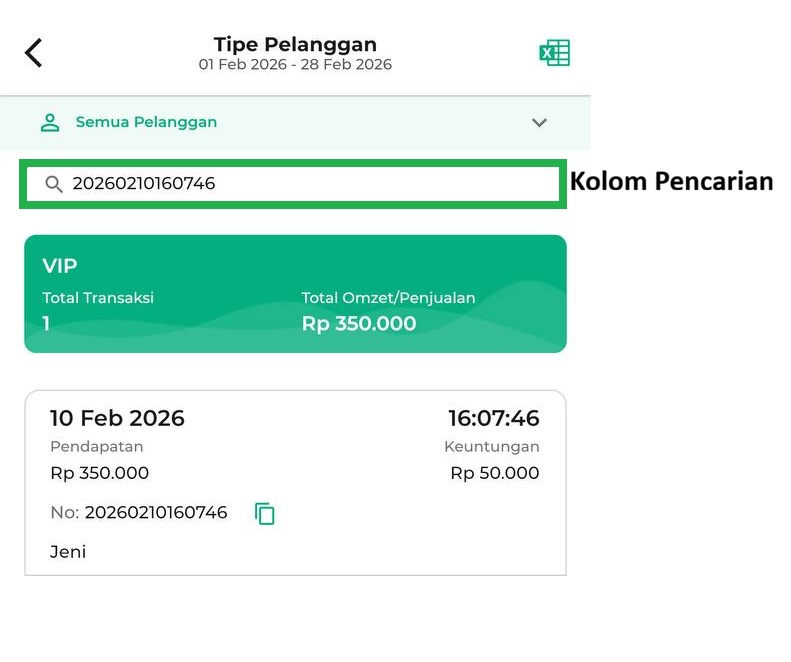Copy the transaction number with copy icon
The height and width of the screenshot is (662, 791).
[x=265, y=514]
